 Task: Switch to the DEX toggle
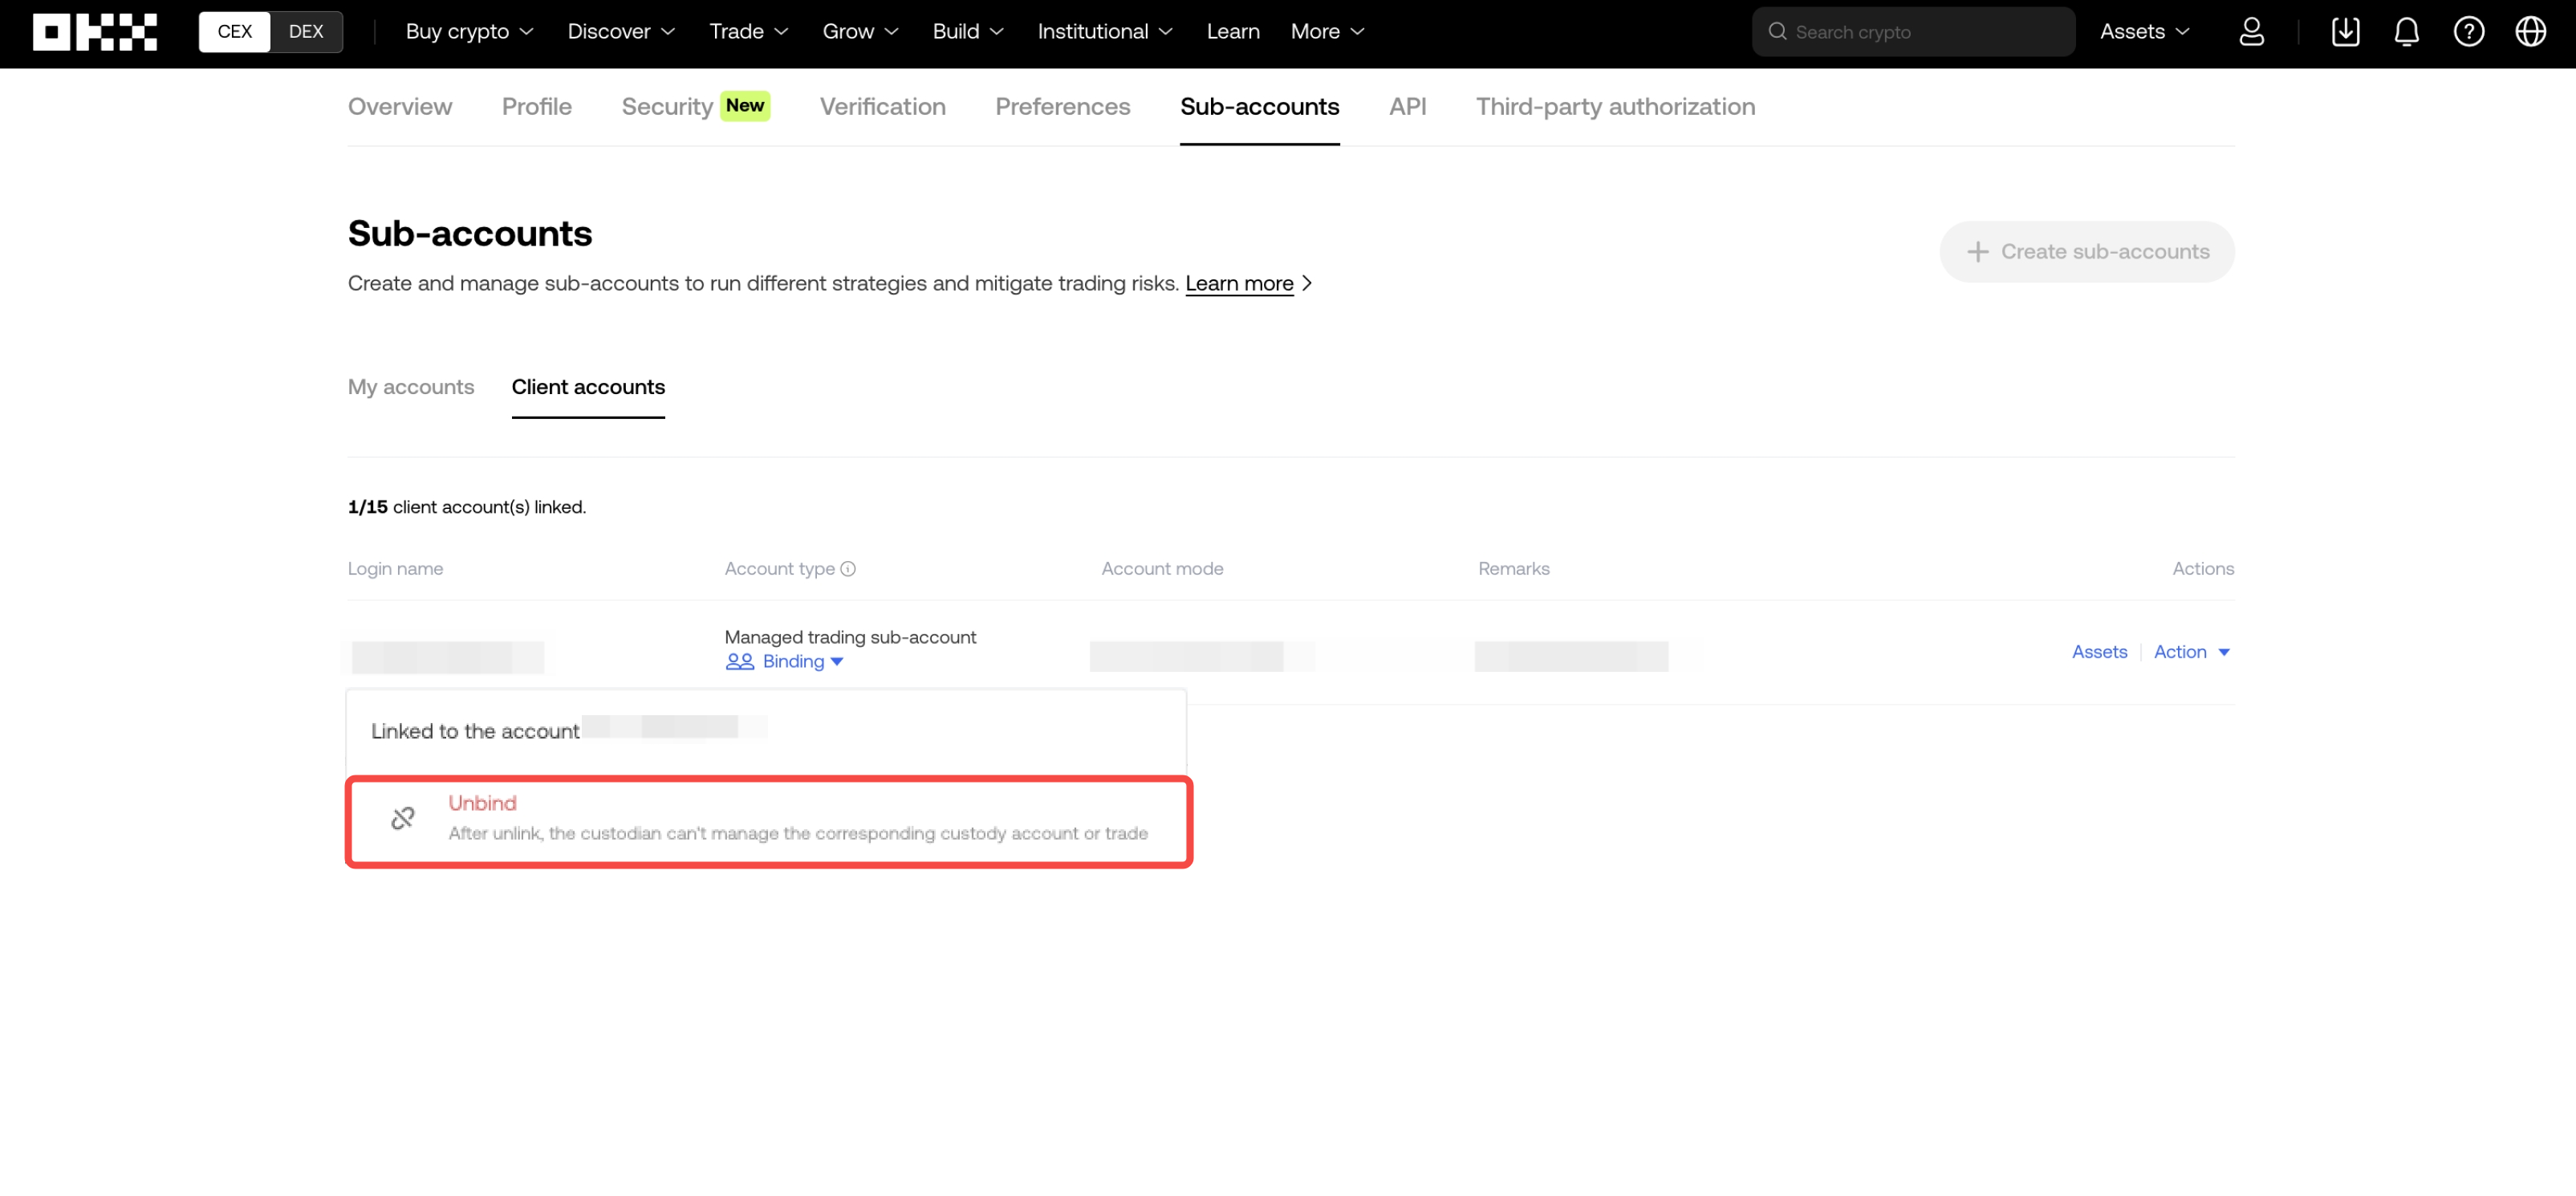[x=305, y=32]
